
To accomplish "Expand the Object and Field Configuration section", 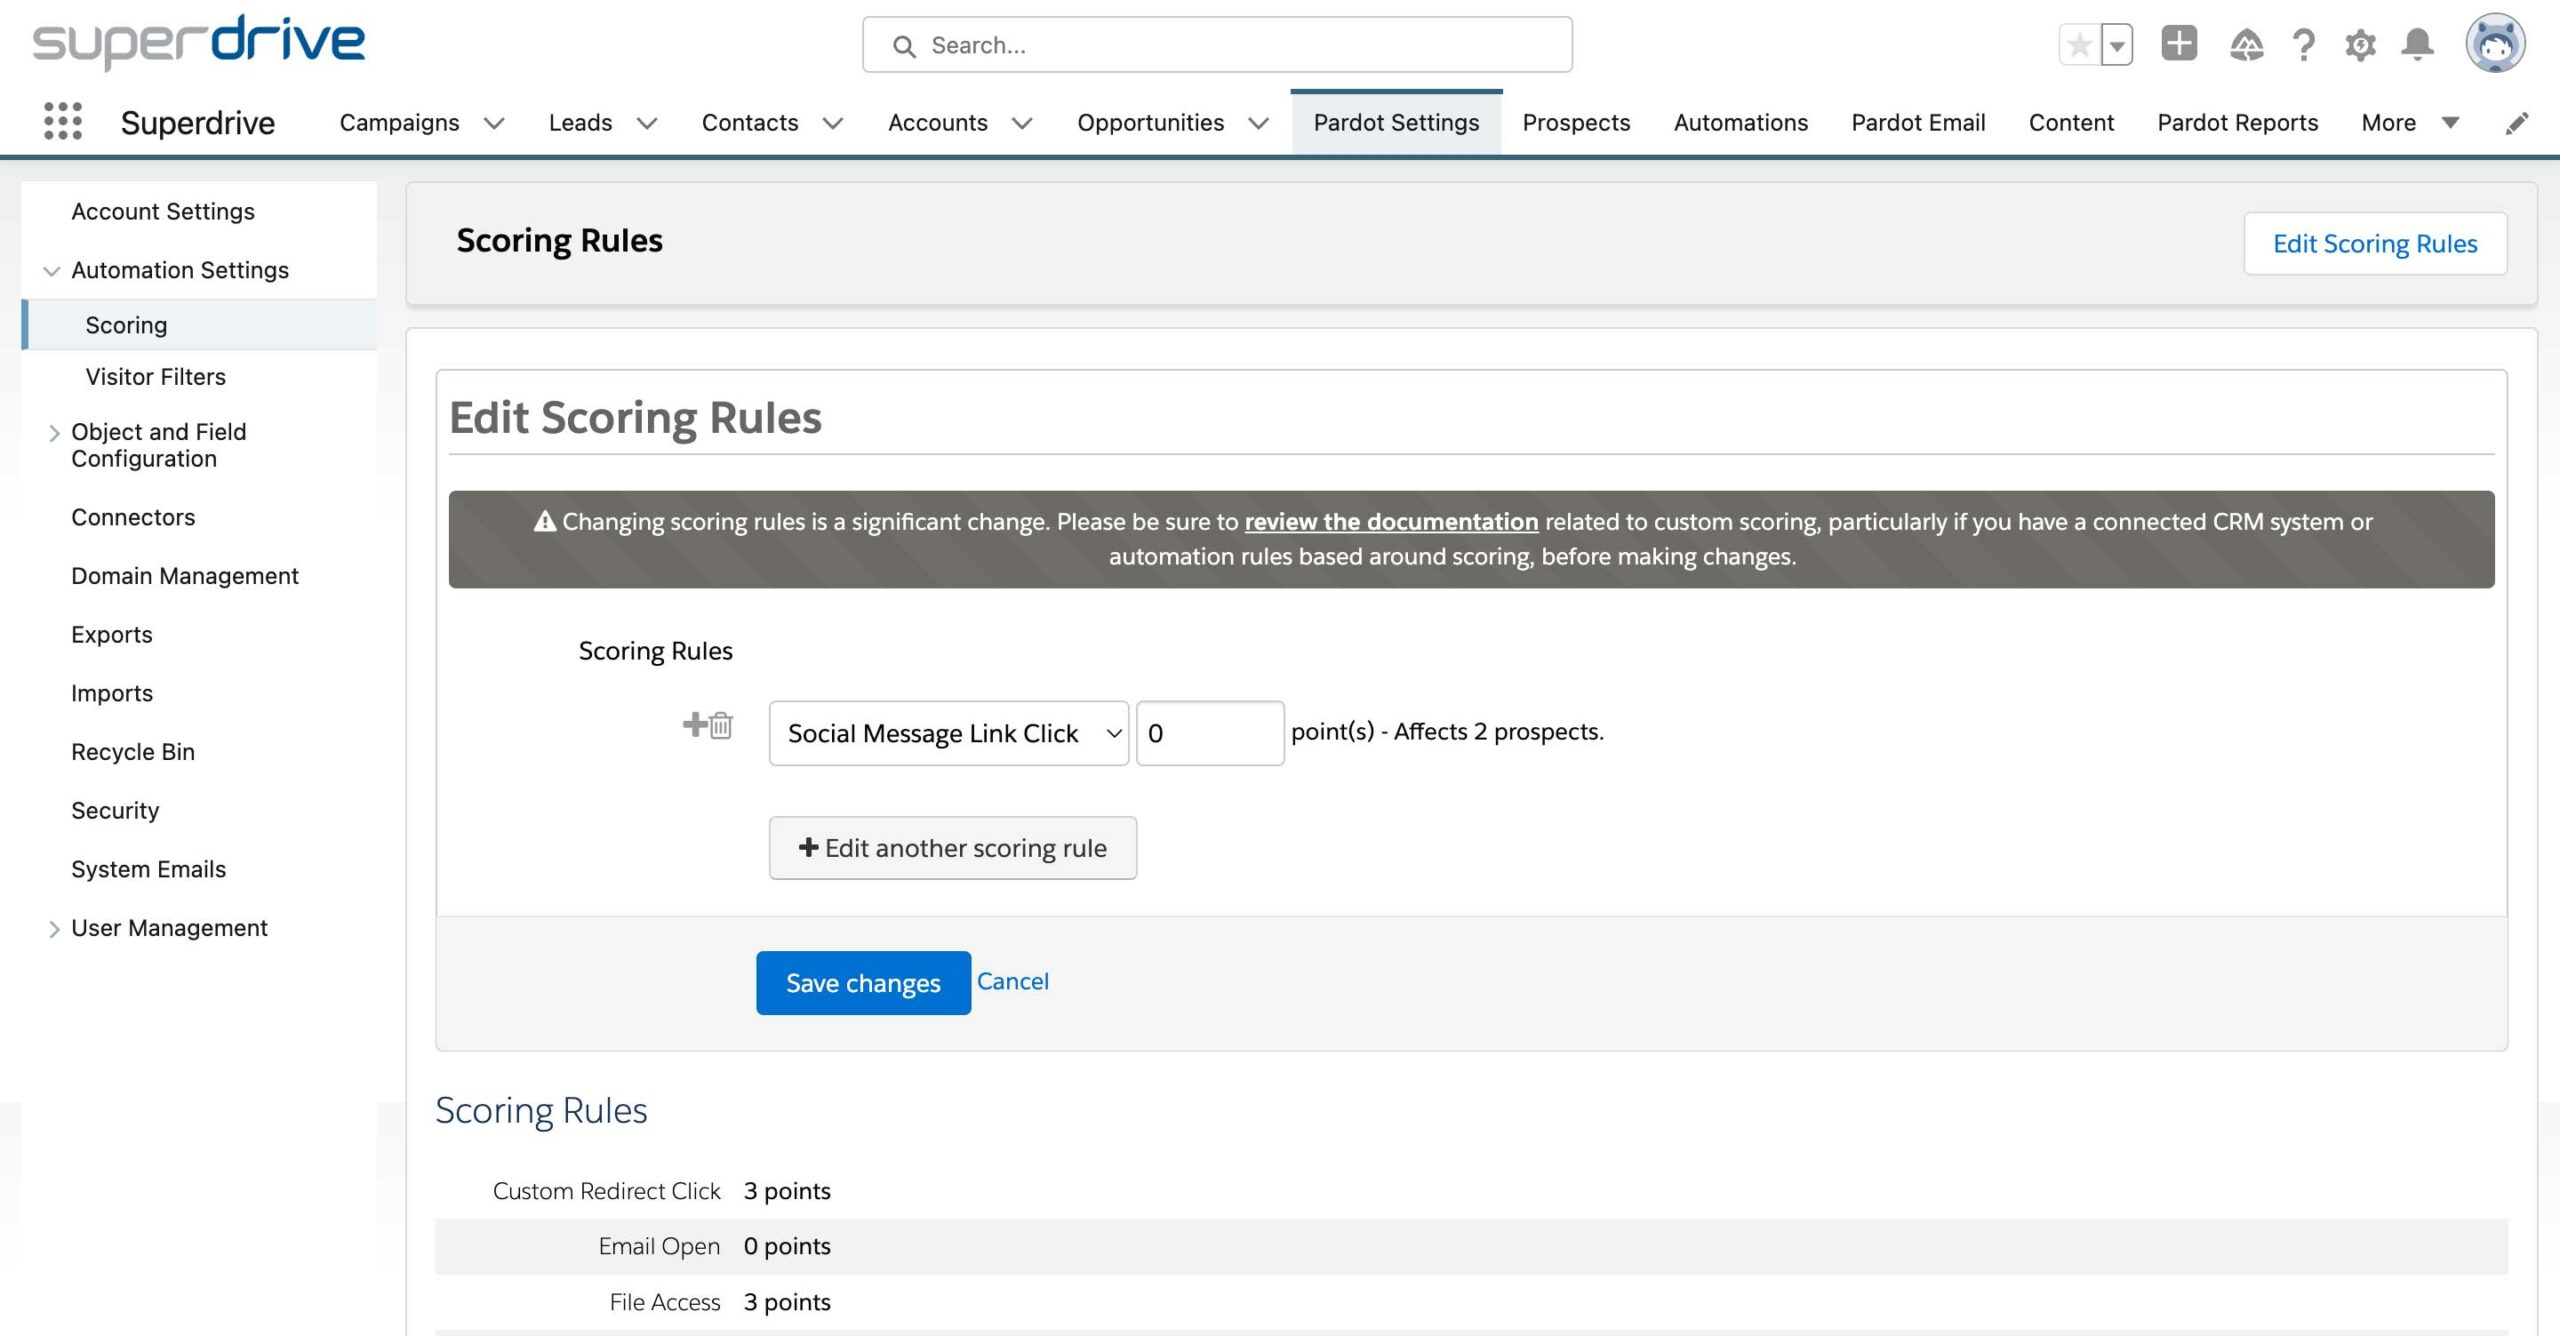I will 54,433.
